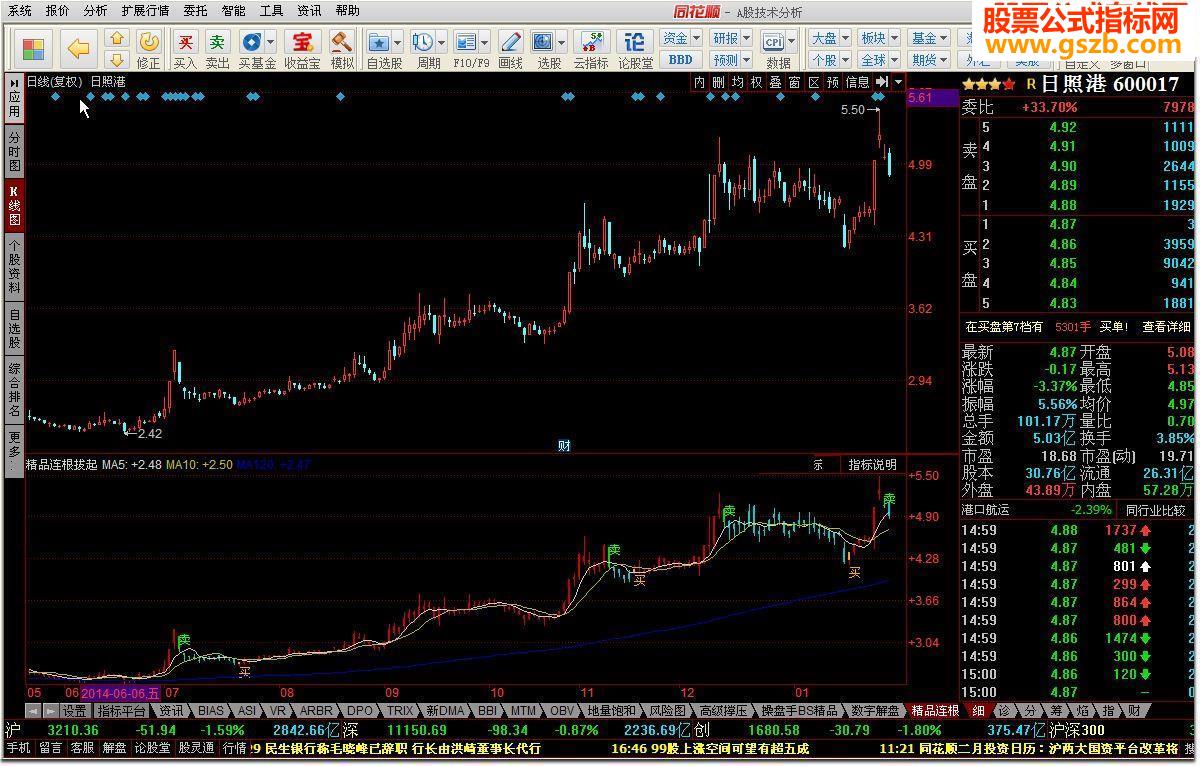1200x766 pixels.
Task: Open the 报价 menu
Action: pyautogui.click(x=58, y=10)
